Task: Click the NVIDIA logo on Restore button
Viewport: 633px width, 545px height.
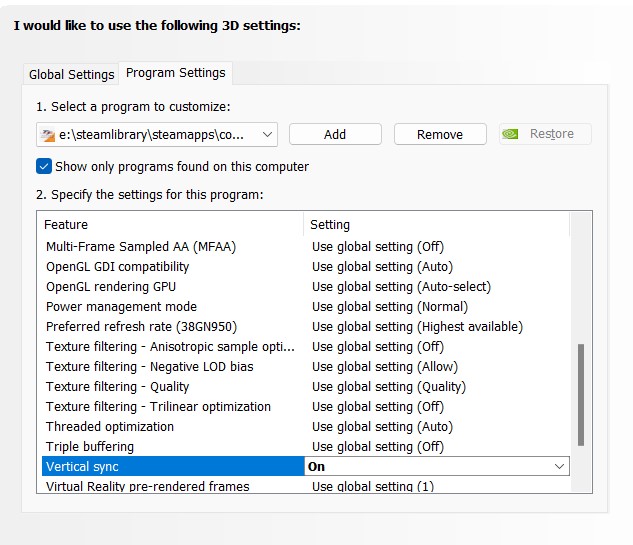Action: point(511,134)
